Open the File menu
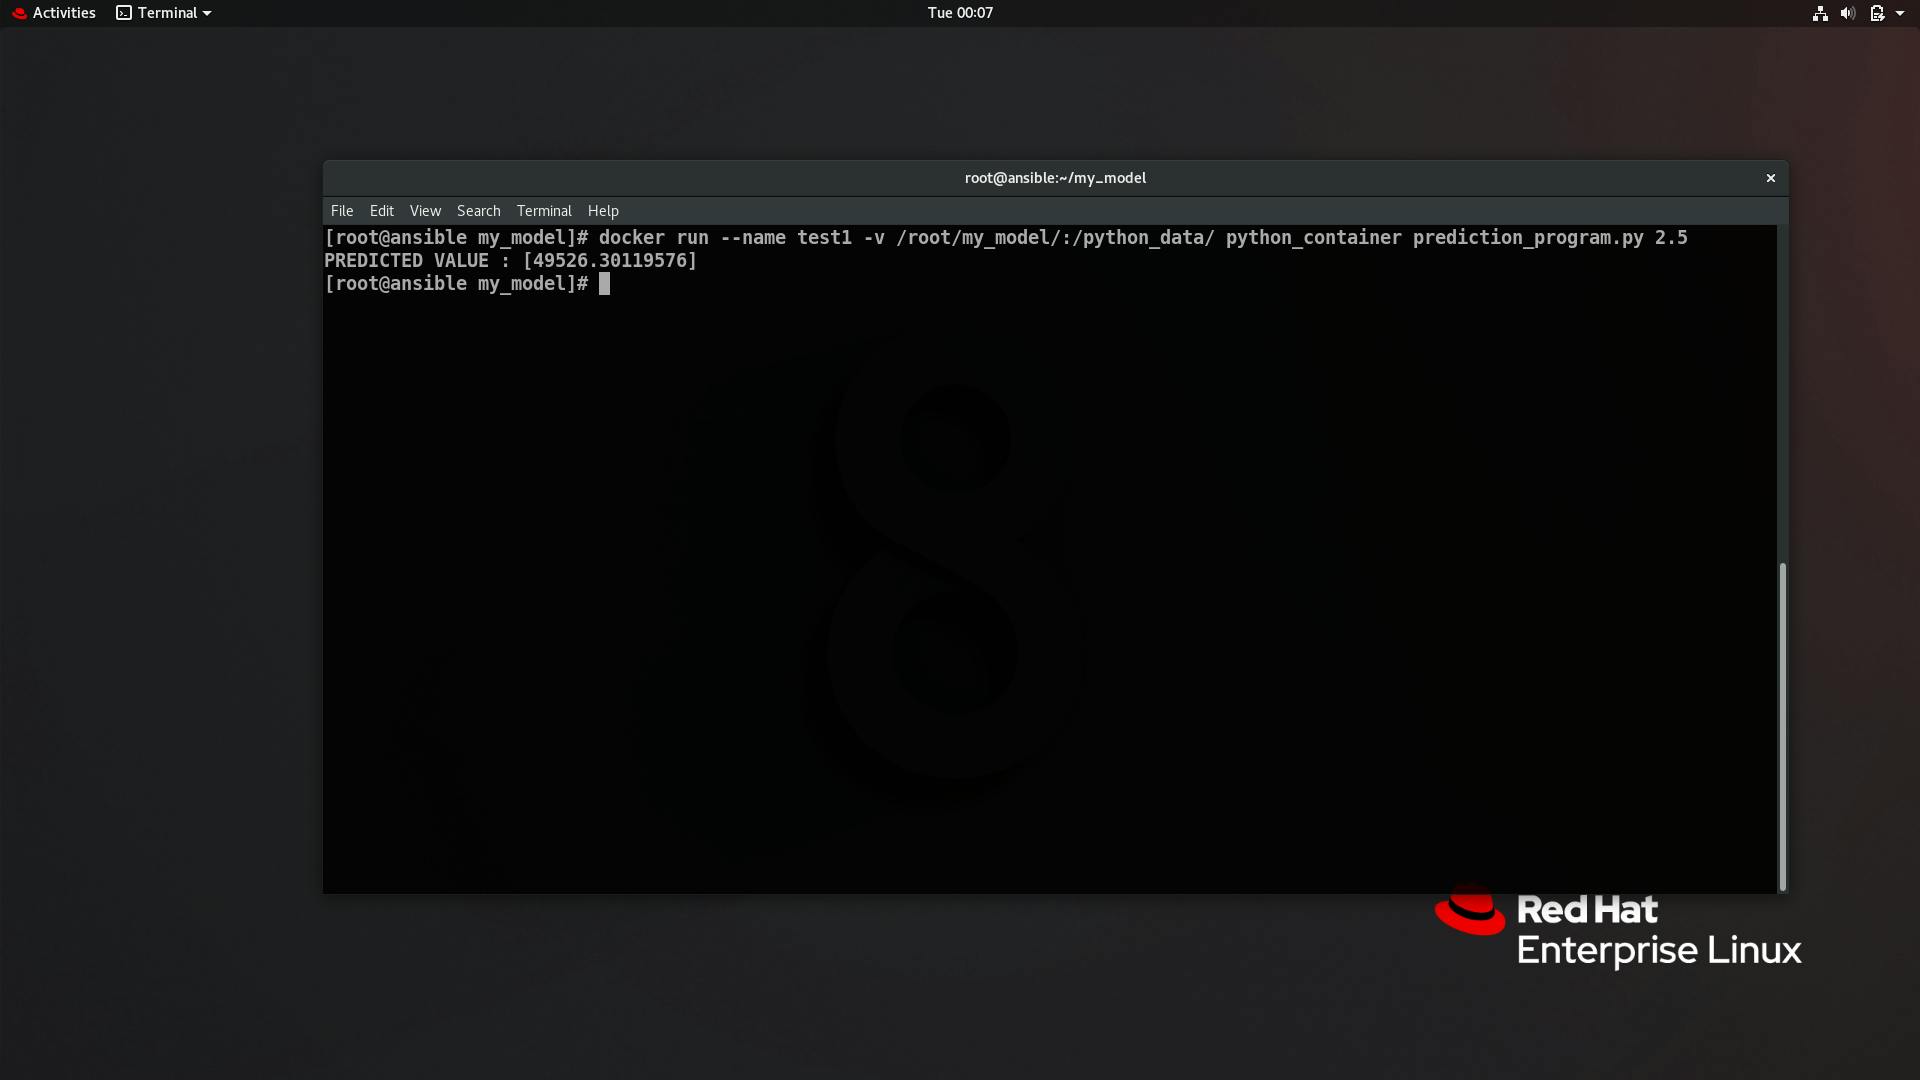 click(x=342, y=211)
